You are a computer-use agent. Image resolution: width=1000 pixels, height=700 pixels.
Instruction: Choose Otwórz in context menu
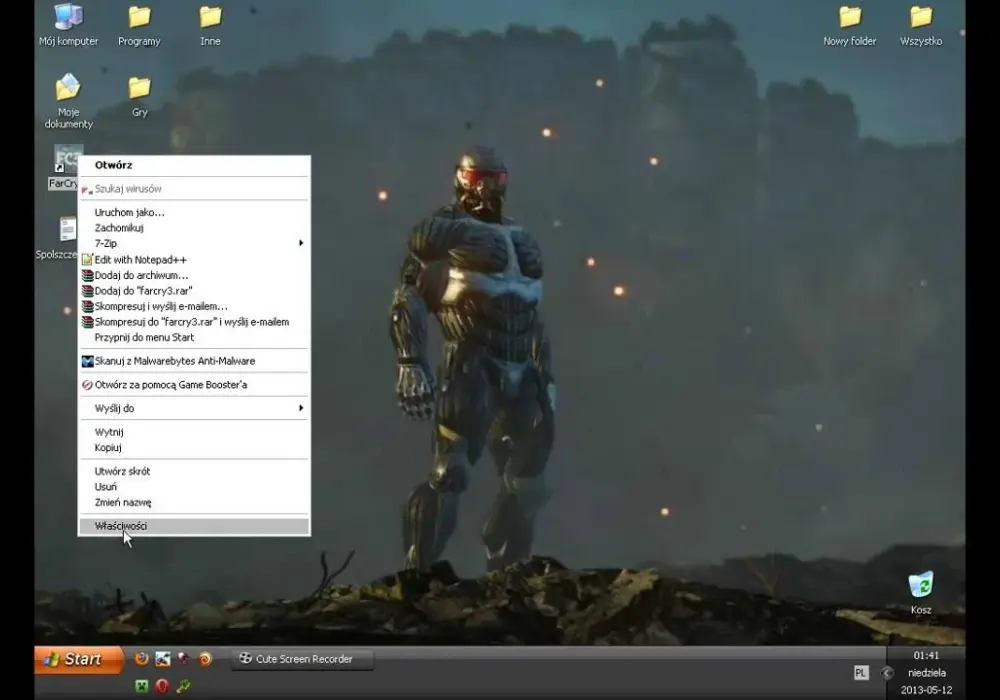194,165
